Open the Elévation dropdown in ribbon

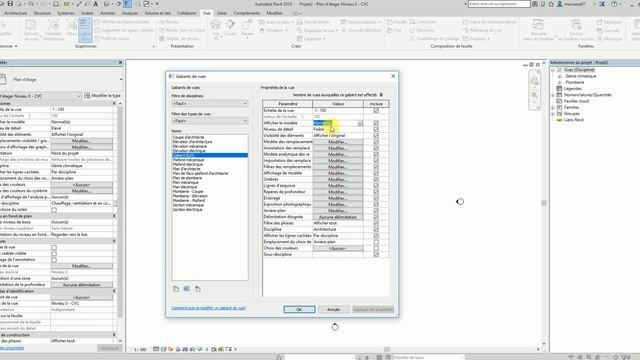(x=274, y=30)
